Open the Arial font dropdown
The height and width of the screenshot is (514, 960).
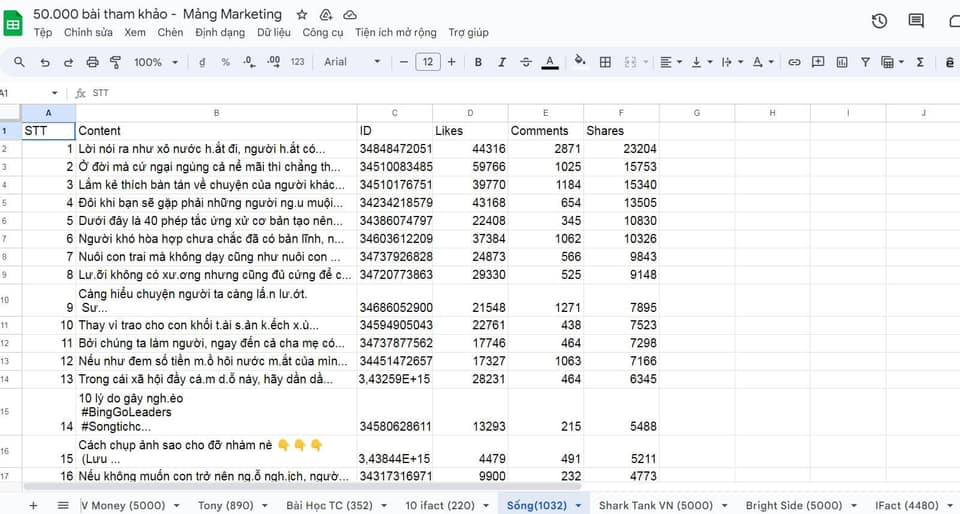click(x=352, y=62)
